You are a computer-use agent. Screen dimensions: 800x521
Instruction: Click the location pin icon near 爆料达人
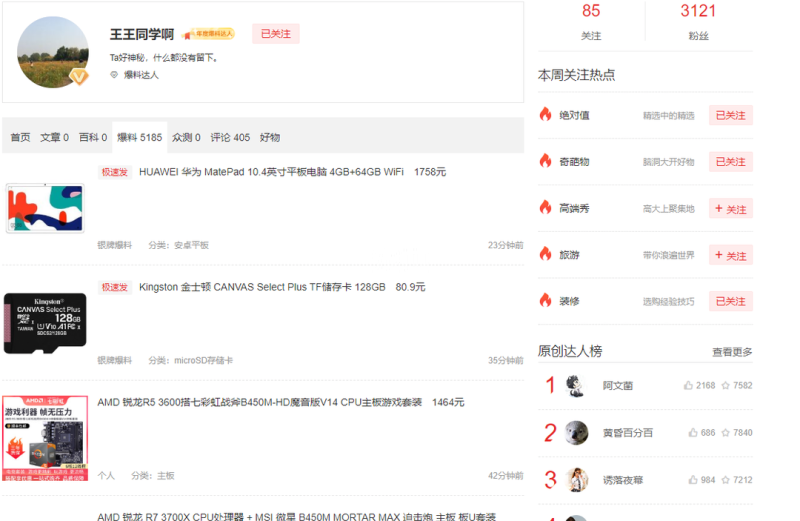click(x=114, y=75)
